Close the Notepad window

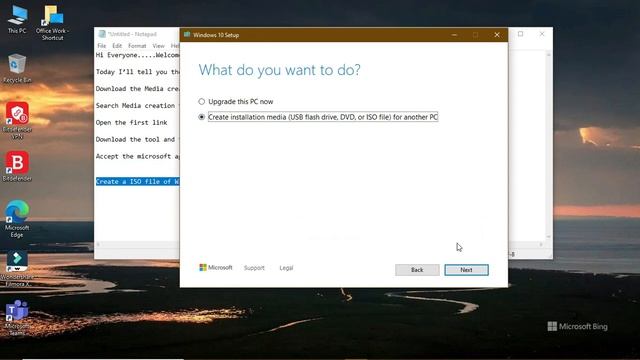542,34
